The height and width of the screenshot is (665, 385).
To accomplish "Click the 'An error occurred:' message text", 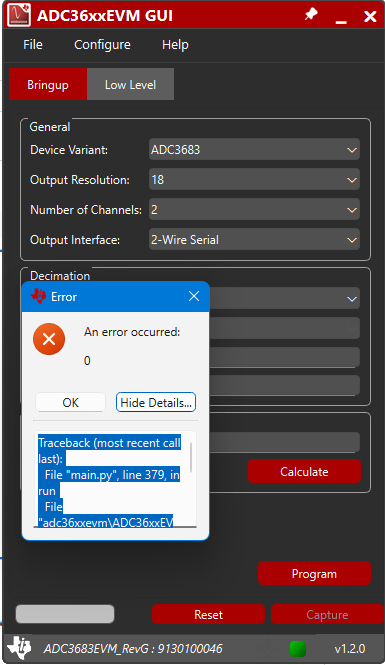I will click(x=132, y=332).
